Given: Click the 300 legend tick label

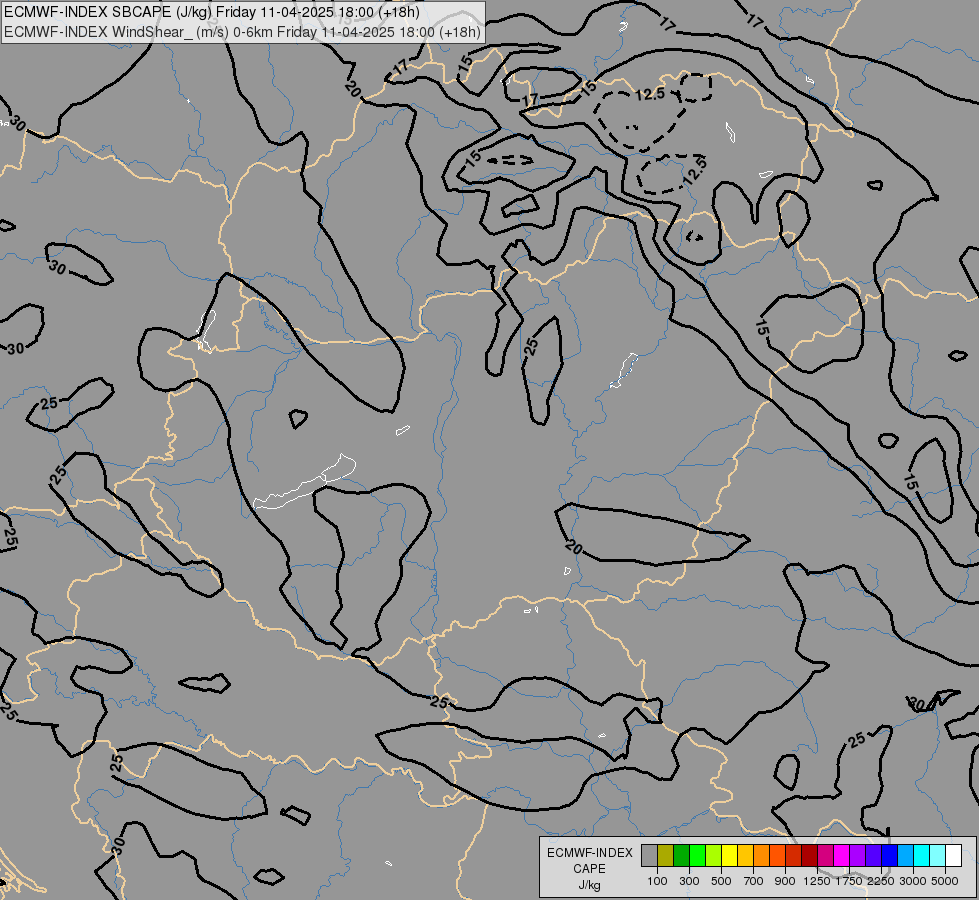Looking at the screenshot, I should 689,881.
